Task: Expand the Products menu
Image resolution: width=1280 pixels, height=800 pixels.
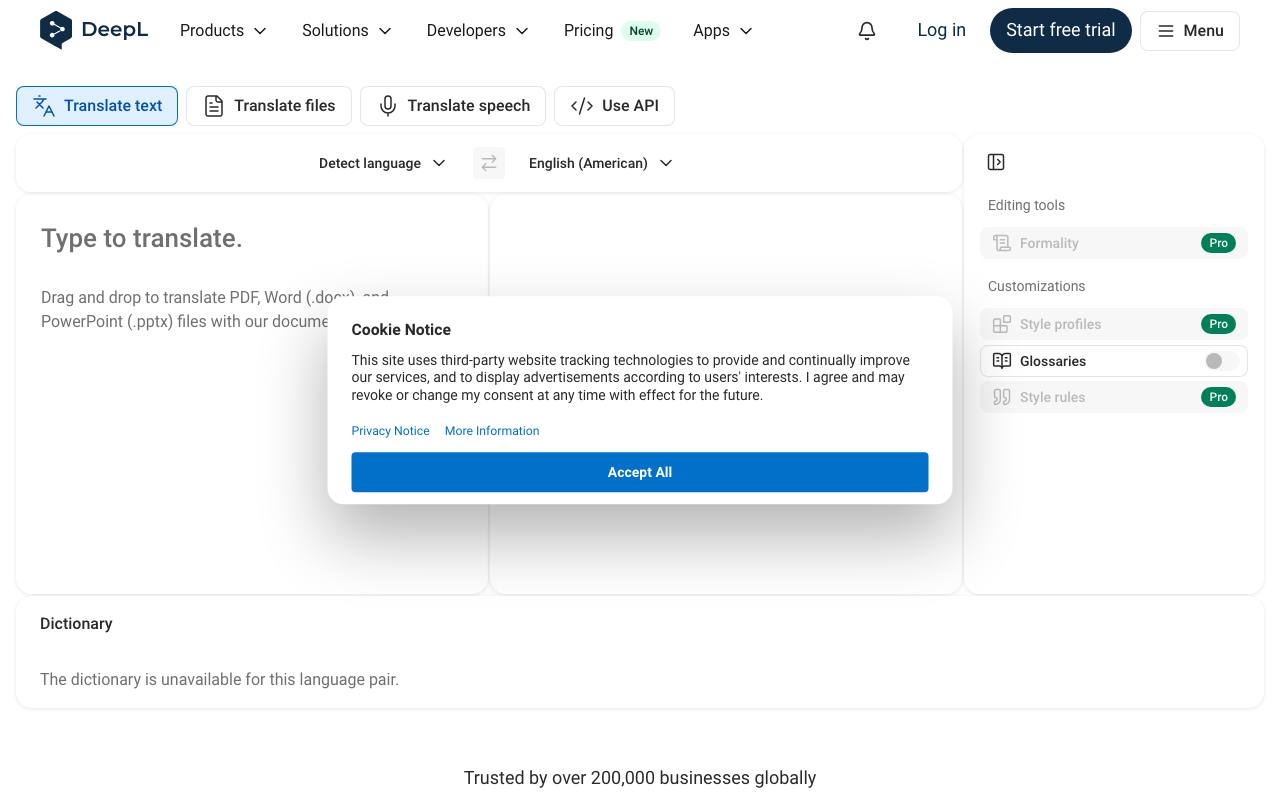Action: click(223, 31)
